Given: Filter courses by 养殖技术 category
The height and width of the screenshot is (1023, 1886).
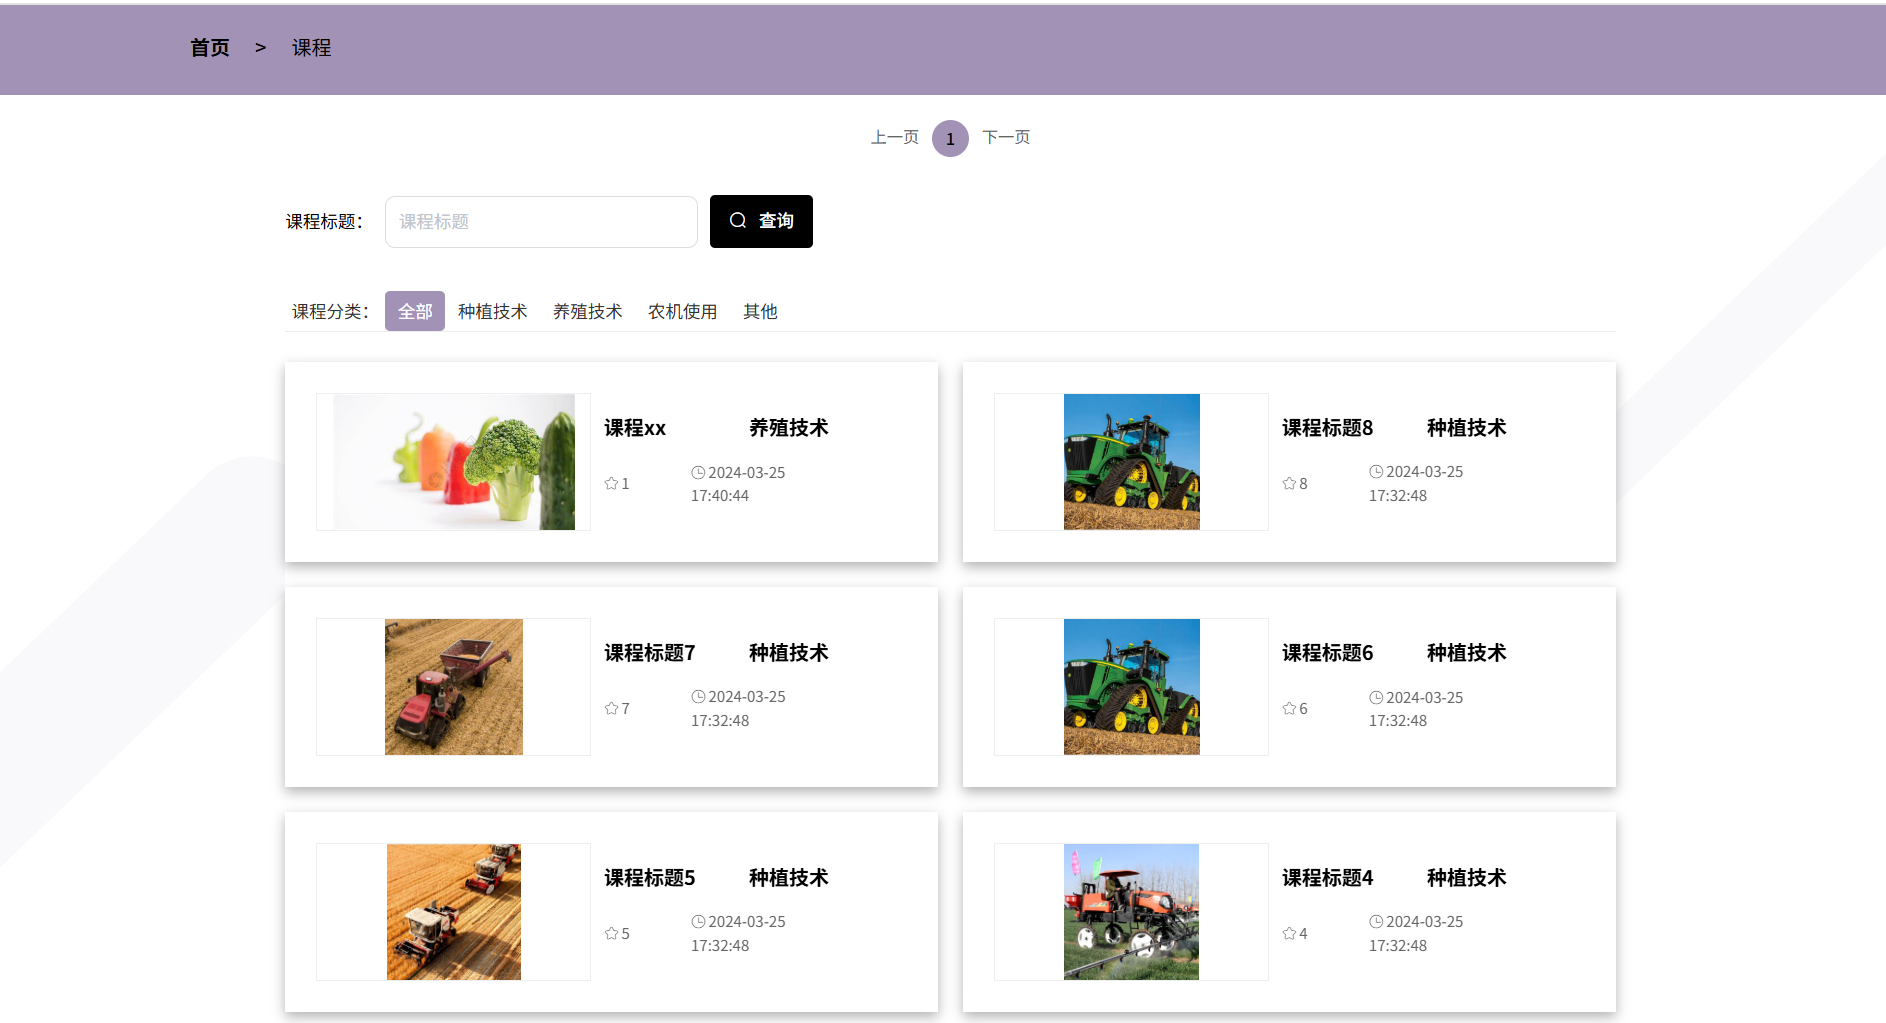Looking at the screenshot, I should [x=587, y=311].
